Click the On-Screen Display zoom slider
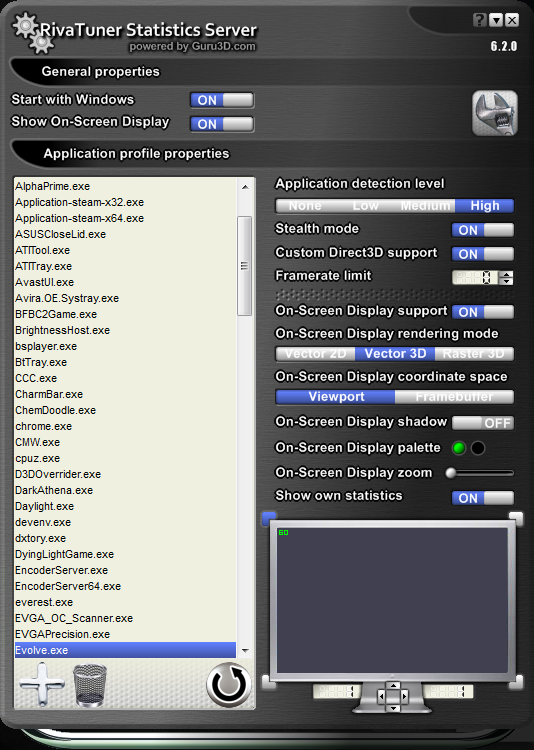Viewport: 534px width, 750px height. (479, 473)
